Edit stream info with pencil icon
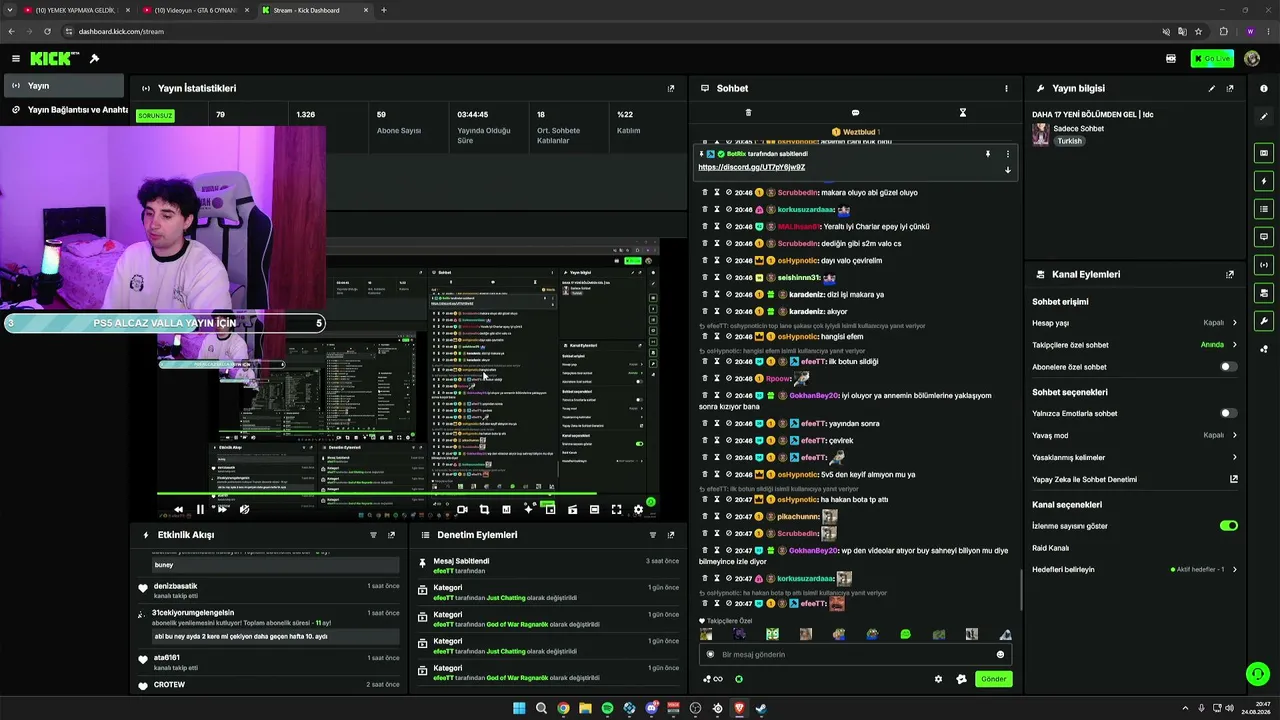This screenshot has height=720, width=1280. [x=1211, y=88]
